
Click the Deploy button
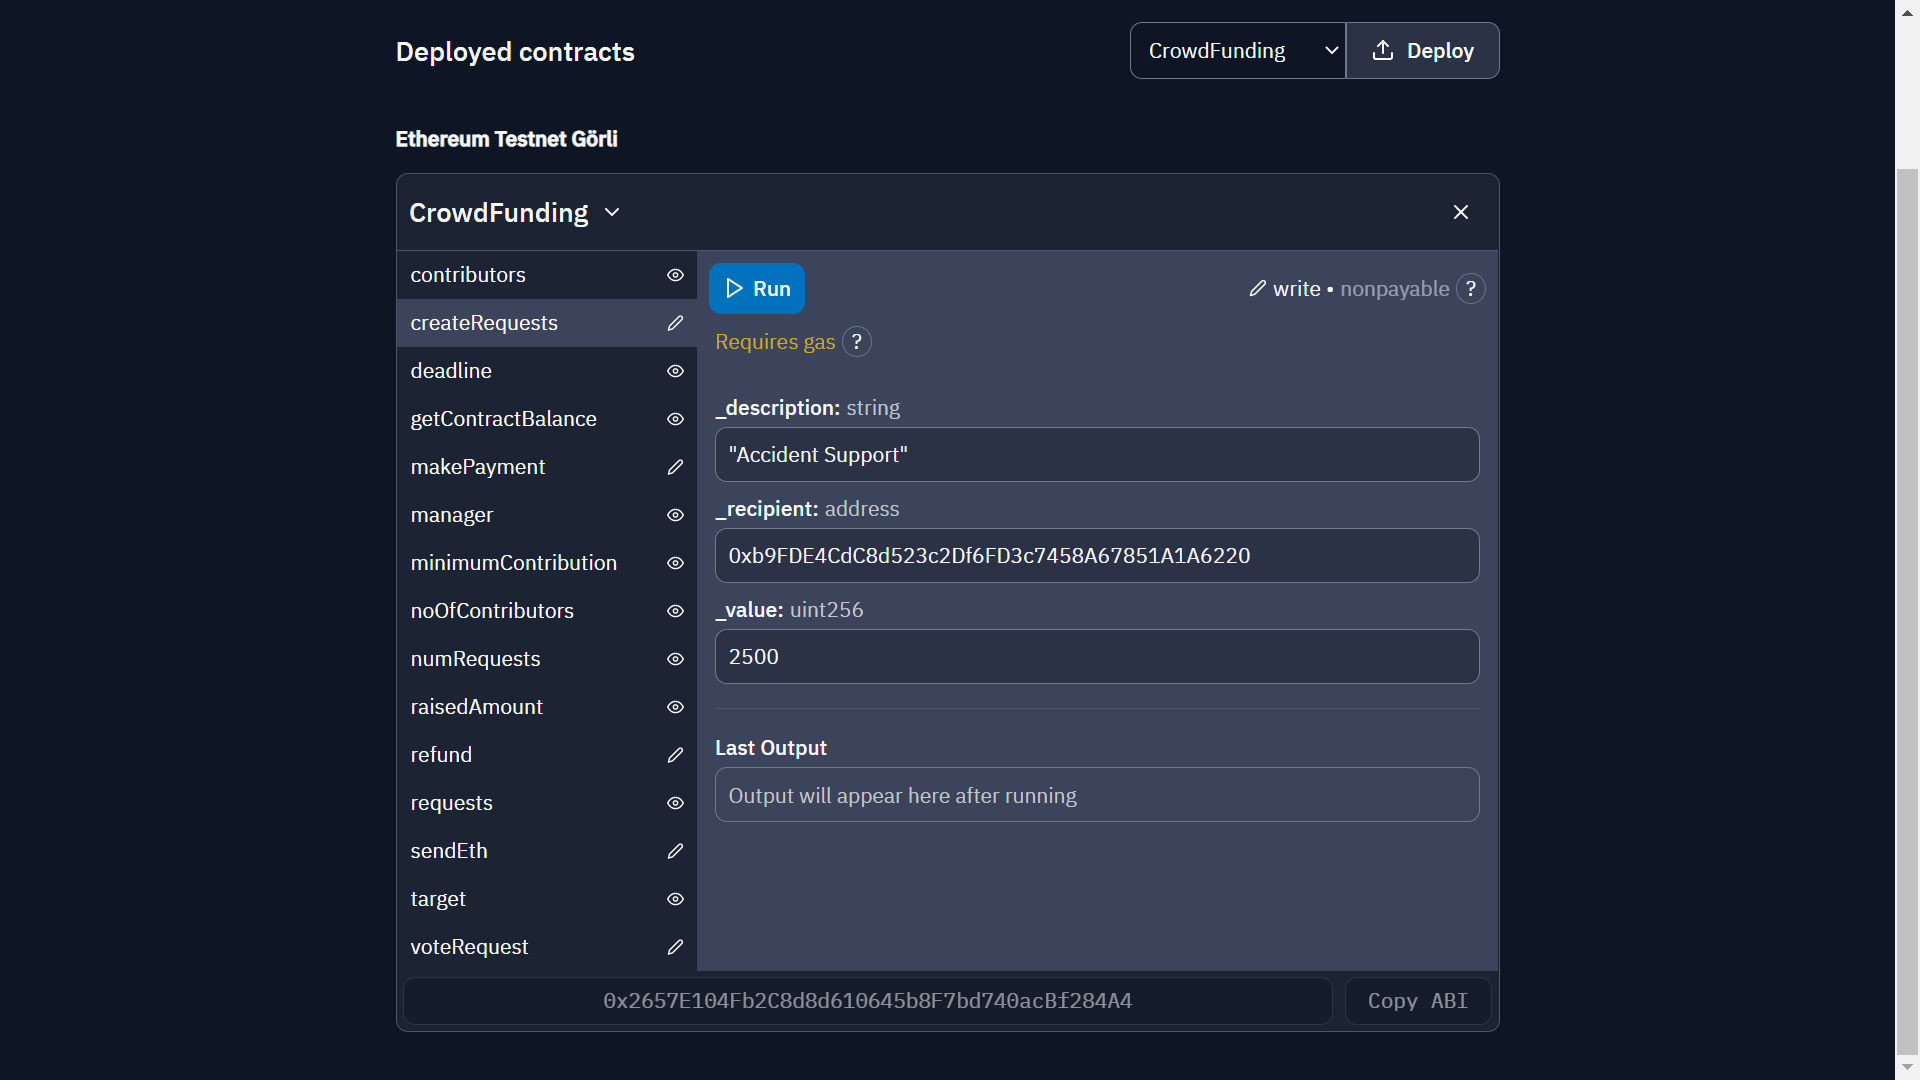[1422, 51]
